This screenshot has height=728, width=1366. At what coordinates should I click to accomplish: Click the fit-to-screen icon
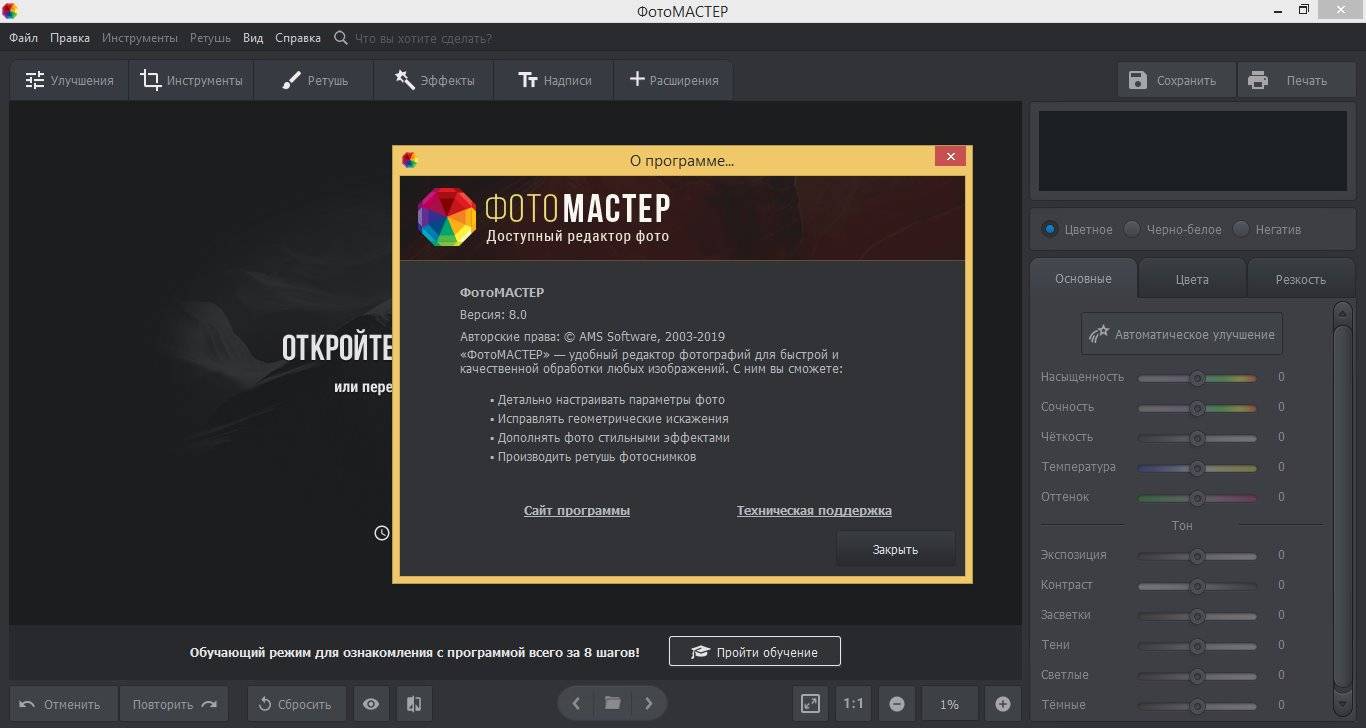pos(811,704)
